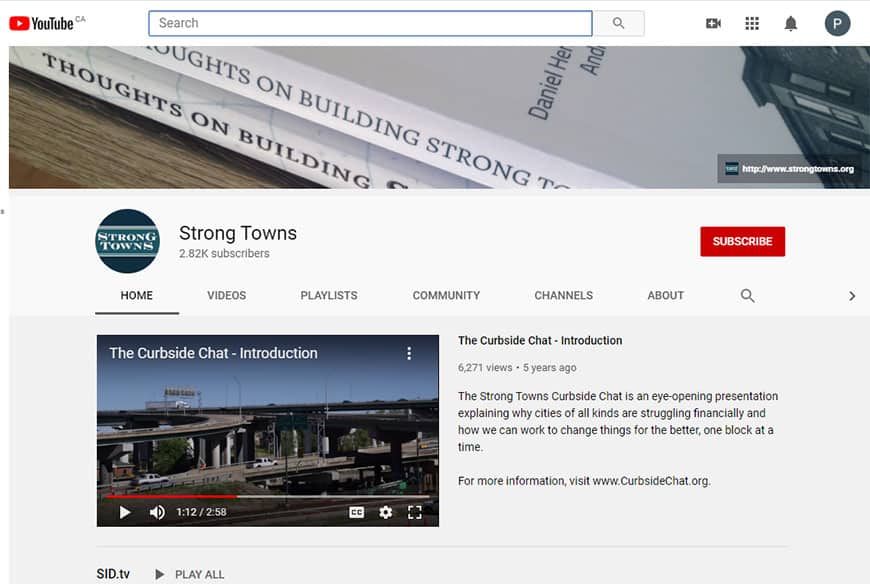
Task: Click the red Subscribe button
Action: click(x=742, y=242)
